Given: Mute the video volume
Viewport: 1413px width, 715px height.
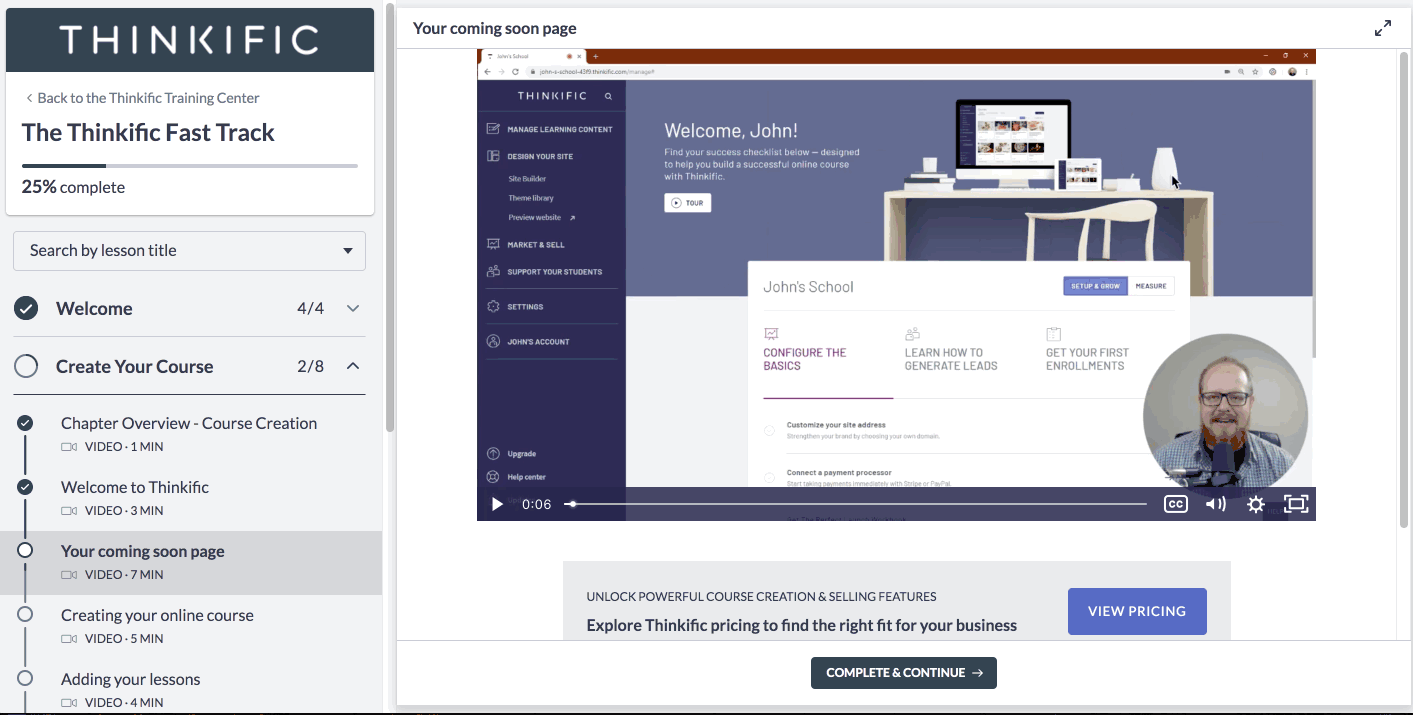Looking at the screenshot, I should click(1216, 504).
